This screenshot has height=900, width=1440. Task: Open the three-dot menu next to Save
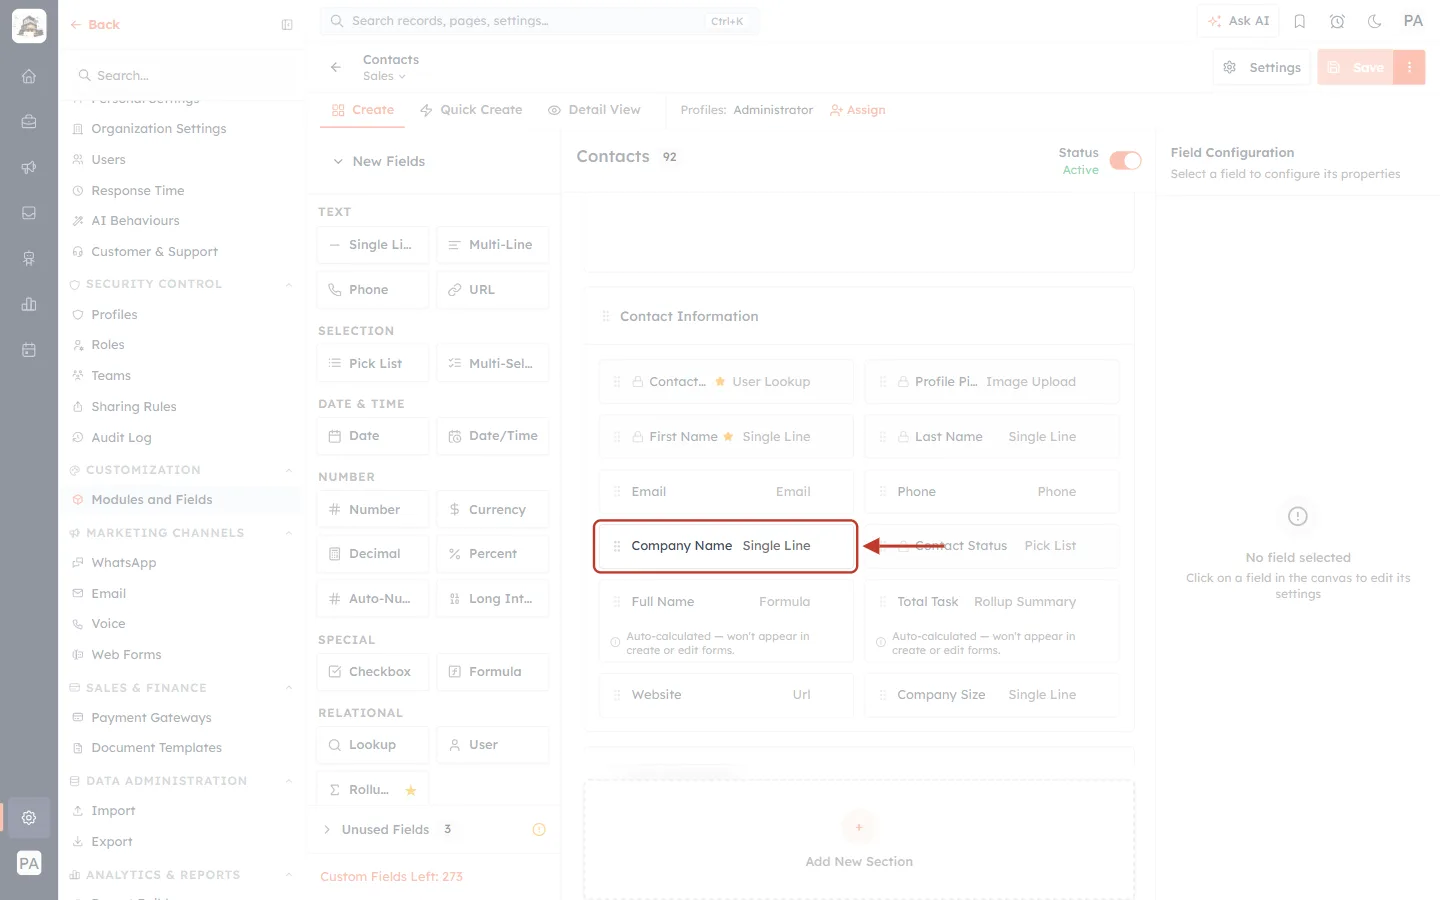coord(1409,67)
